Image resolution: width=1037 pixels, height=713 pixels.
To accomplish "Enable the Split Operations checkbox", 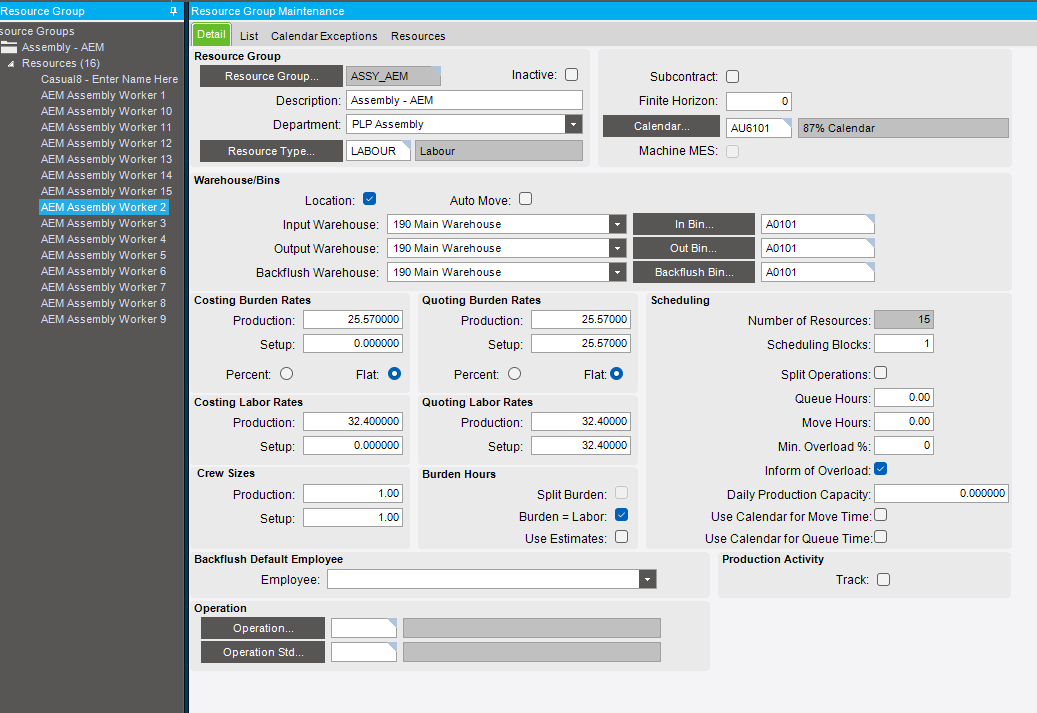I will 880,373.
